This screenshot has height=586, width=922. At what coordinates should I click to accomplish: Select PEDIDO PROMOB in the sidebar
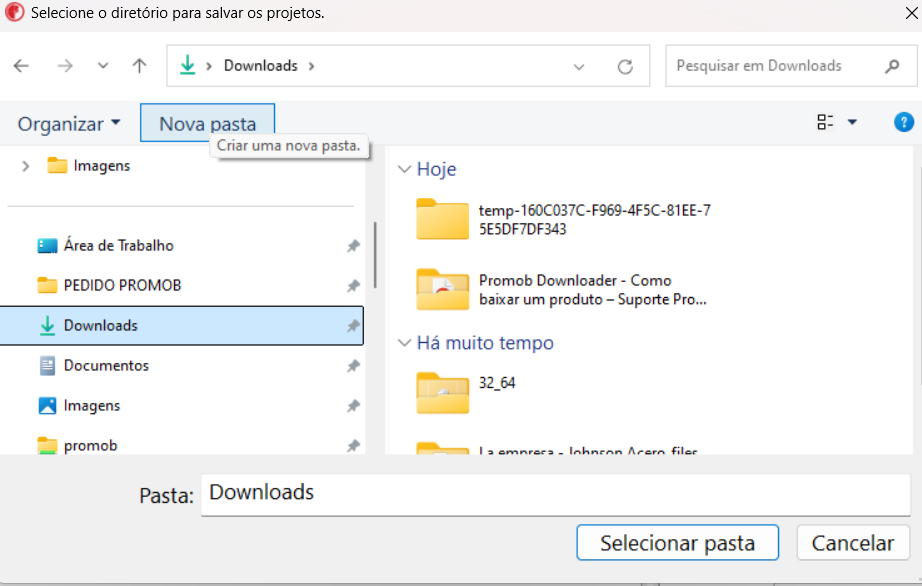122,285
